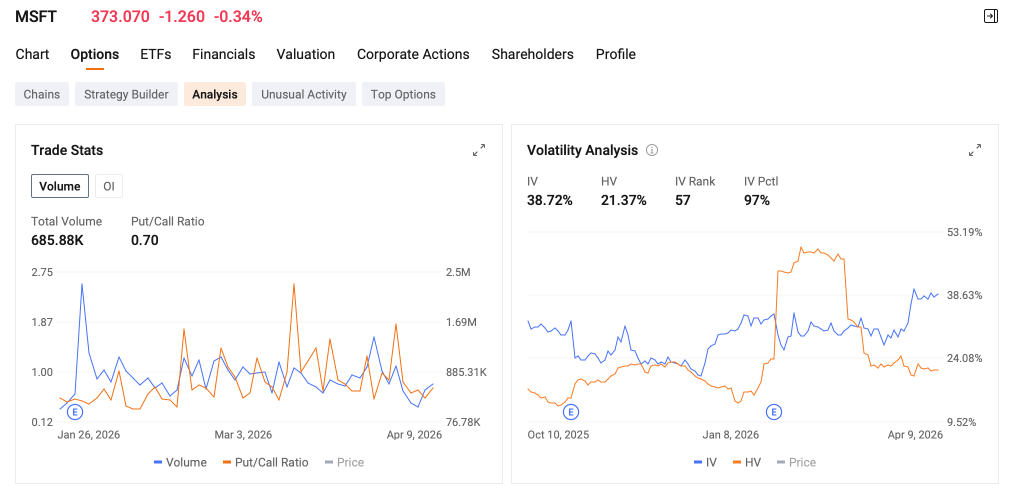Click the MSFT ticker symbol
The width and height of the screenshot is (1010, 490).
36,17
